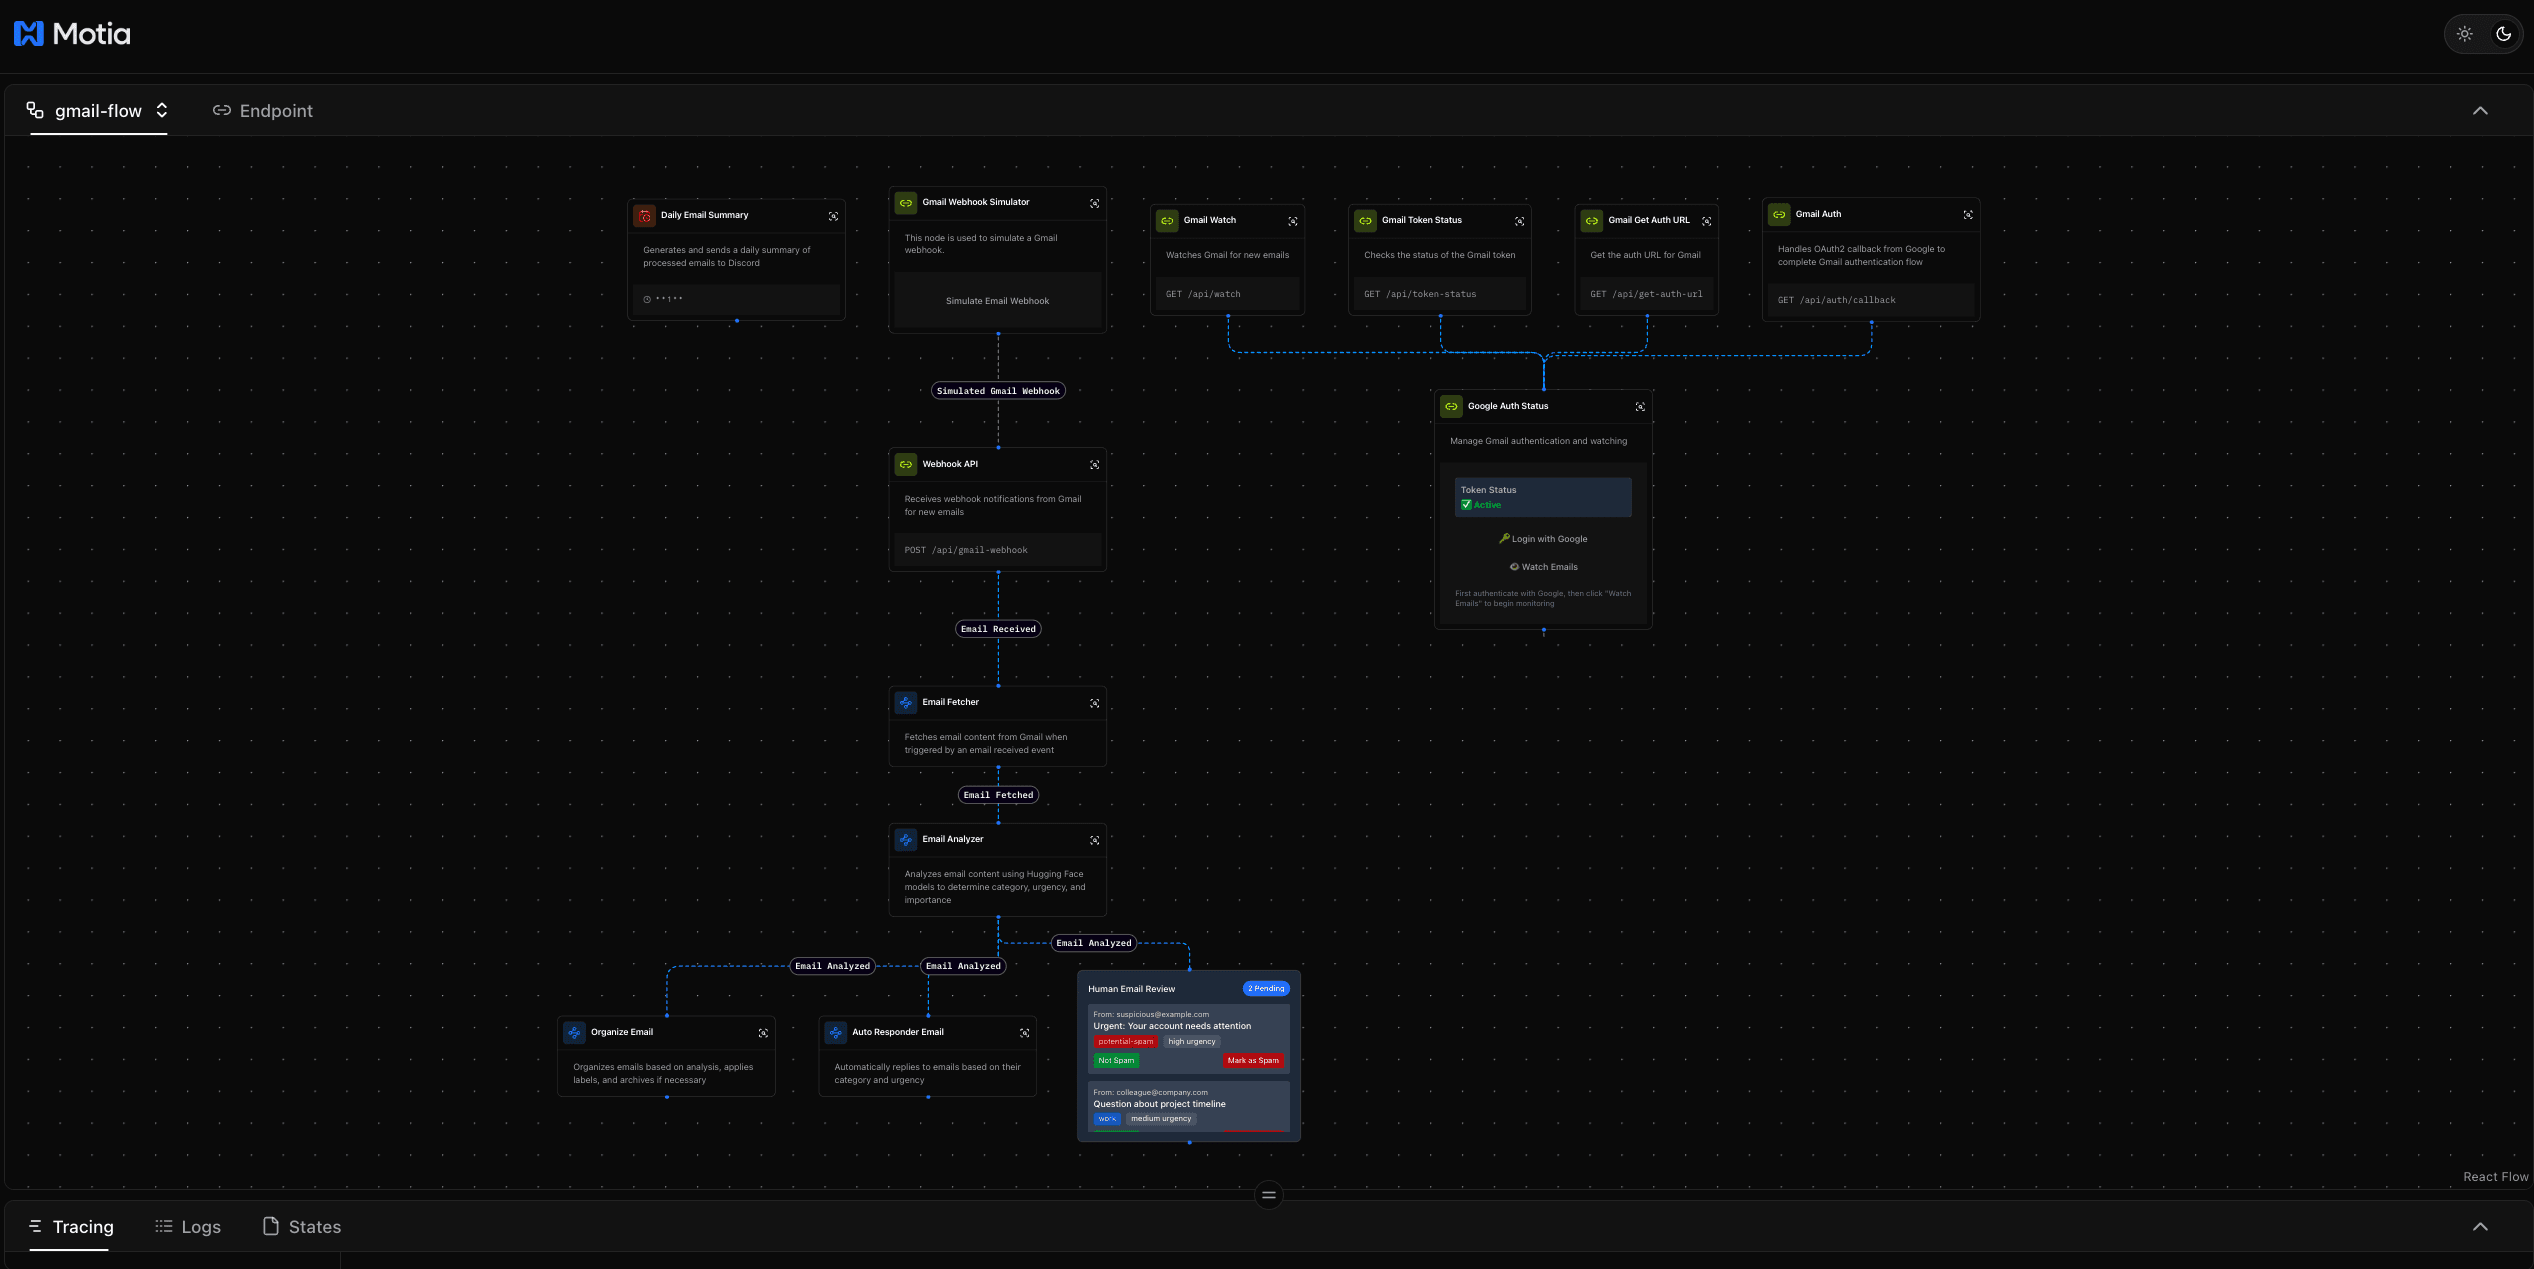
Task: Collapse the bottom Tracing panel chevron
Action: [x=2480, y=1227]
